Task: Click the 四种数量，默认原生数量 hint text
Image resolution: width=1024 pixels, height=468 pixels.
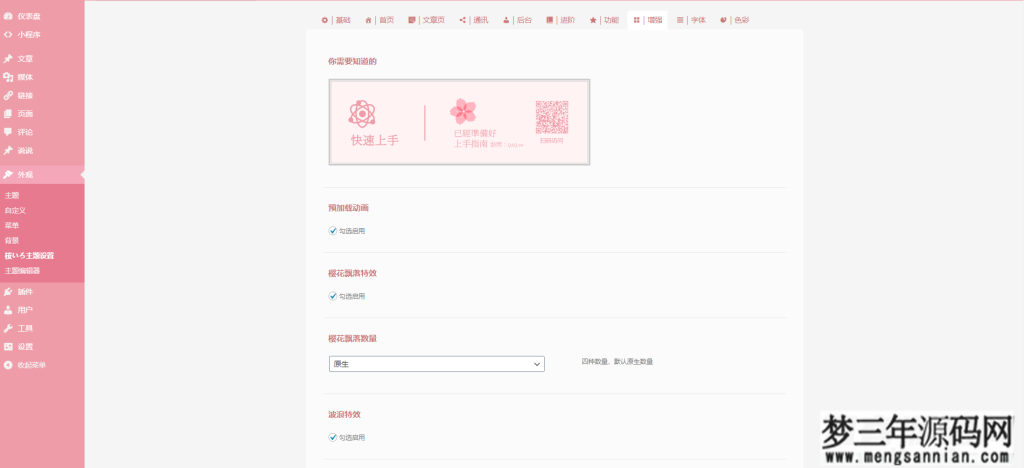Action: pyautogui.click(x=617, y=361)
